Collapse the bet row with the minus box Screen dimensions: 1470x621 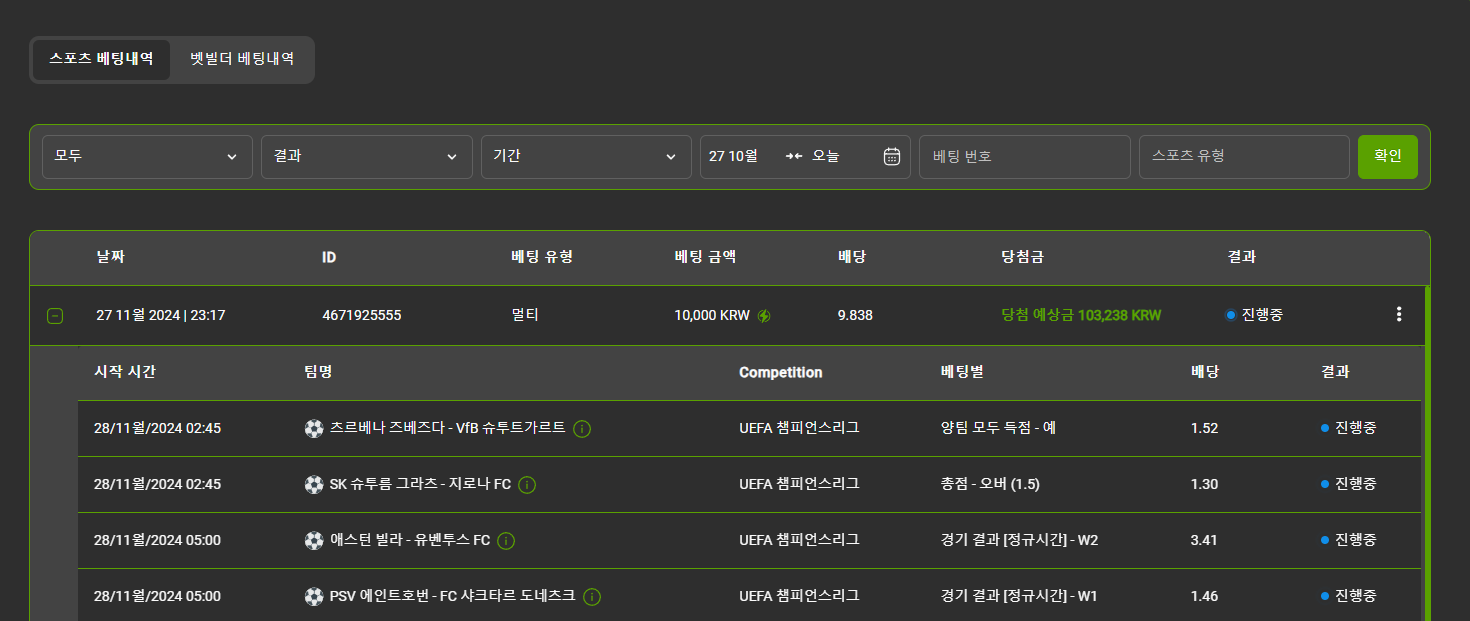(55, 316)
